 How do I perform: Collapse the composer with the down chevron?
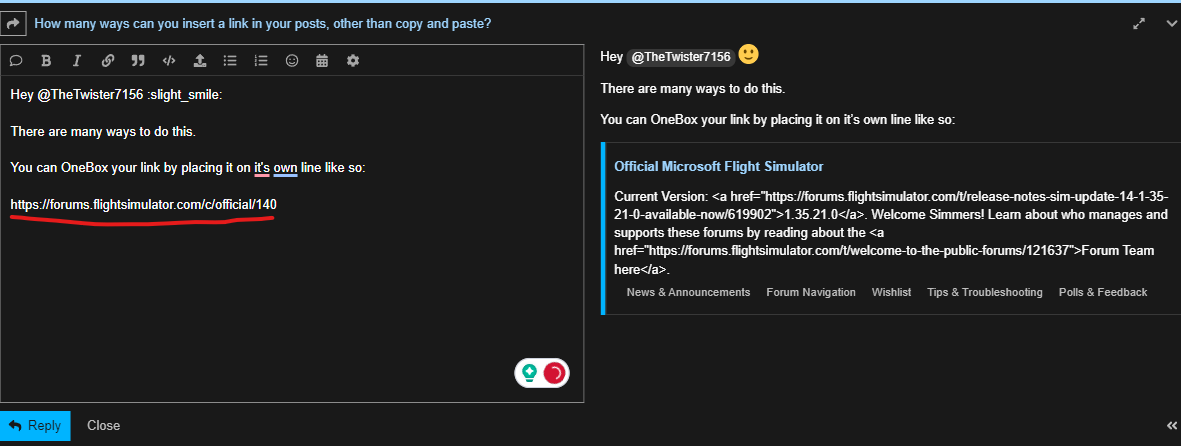[x=1171, y=23]
